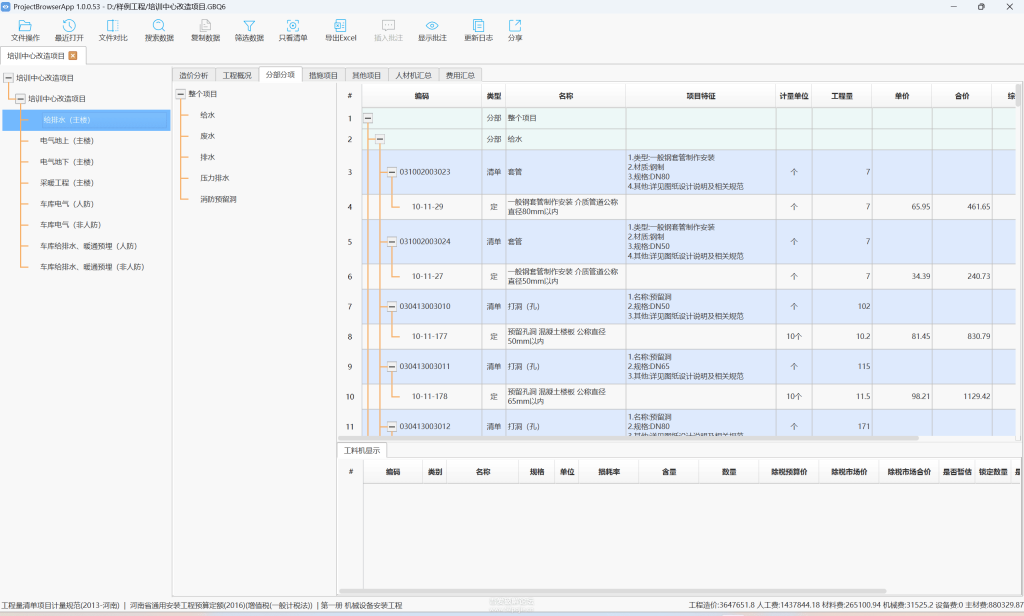Switch to the 人材机汇总 tab
The height and width of the screenshot is (616, 1024).
tap(413, 75)
